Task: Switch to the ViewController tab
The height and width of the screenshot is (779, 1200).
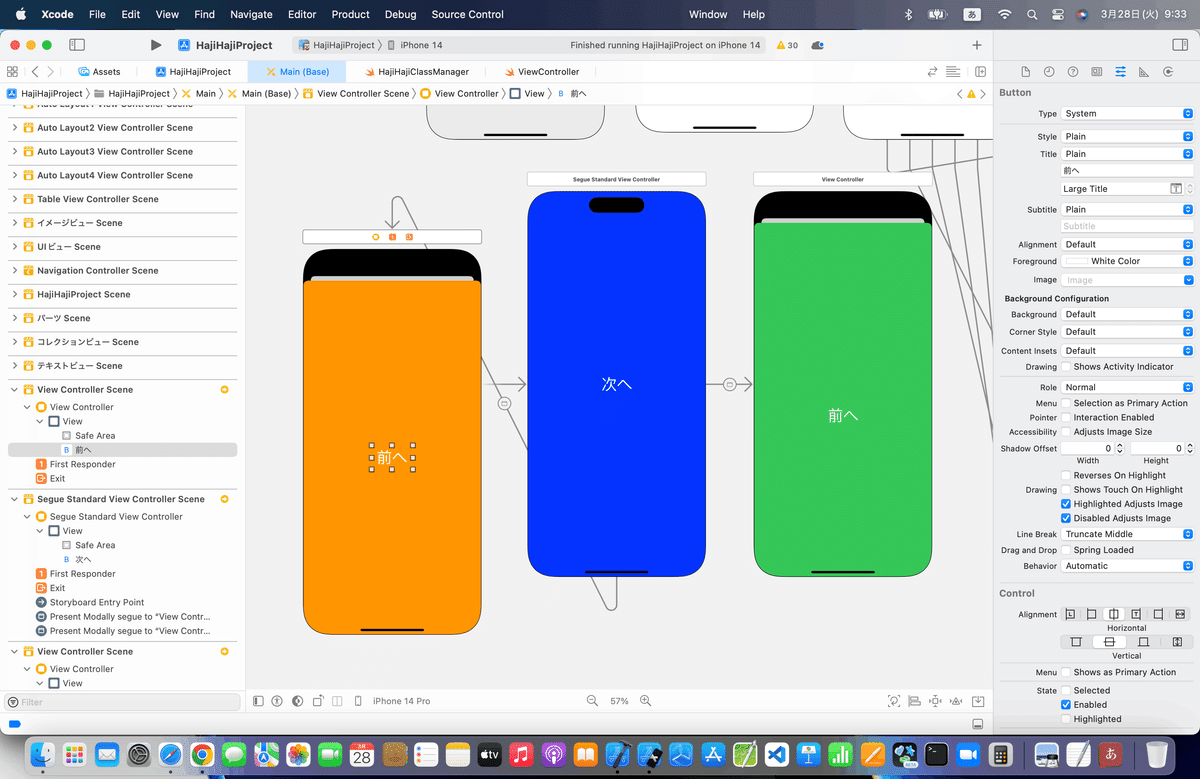Action: [541, 72]
